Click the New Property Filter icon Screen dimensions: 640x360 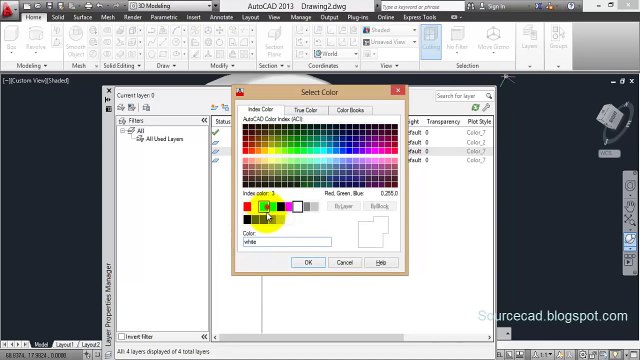point(121,108)
